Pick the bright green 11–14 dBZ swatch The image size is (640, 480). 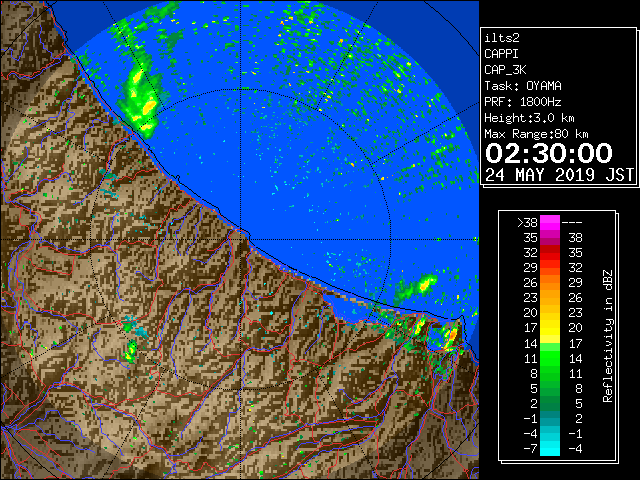point(550,358)
